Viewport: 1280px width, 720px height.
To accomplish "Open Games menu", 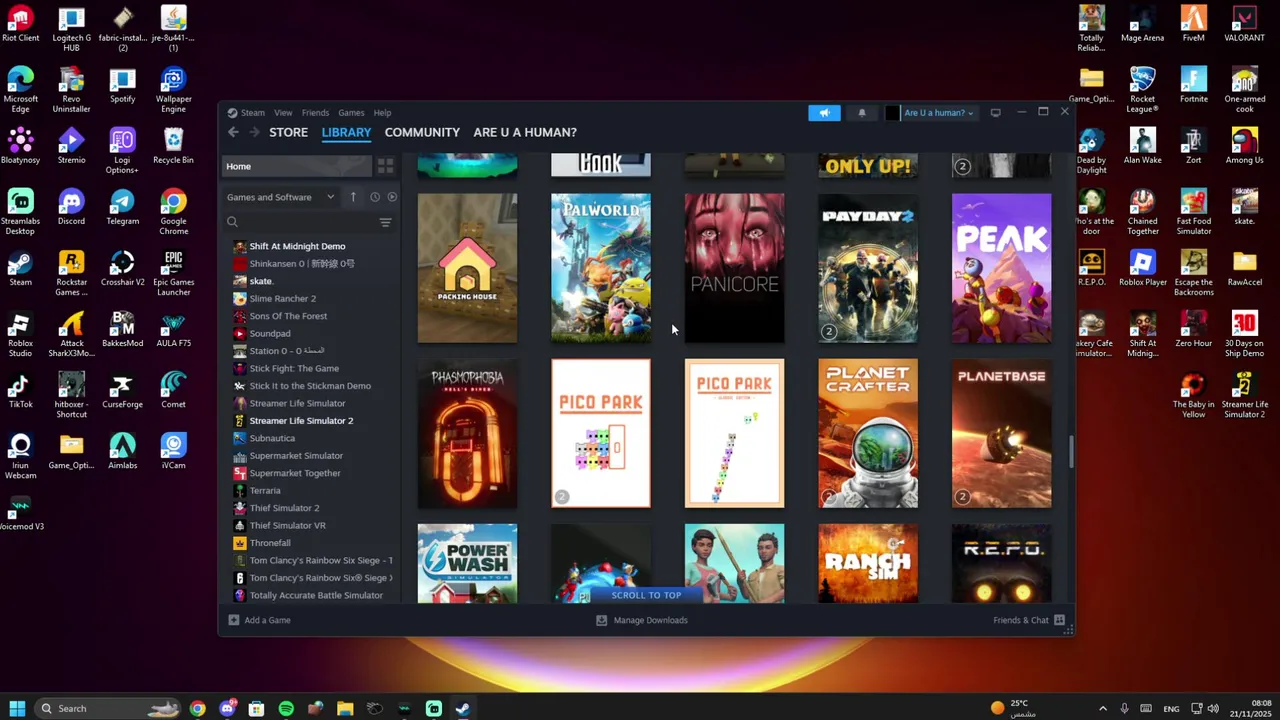I will pyautogui.click(x=351, y=113).
